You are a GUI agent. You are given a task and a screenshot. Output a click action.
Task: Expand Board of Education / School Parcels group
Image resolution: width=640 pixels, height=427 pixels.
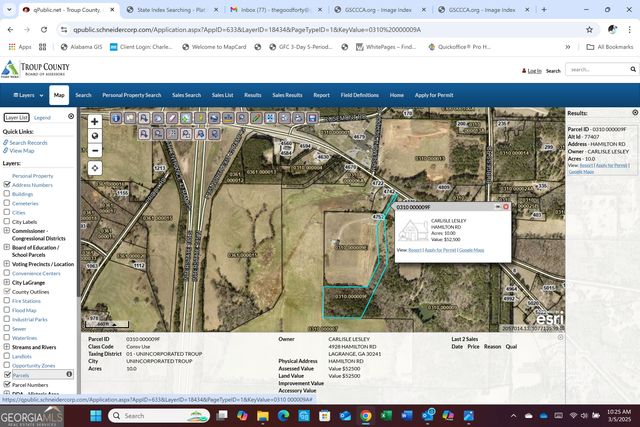[7, 247]
